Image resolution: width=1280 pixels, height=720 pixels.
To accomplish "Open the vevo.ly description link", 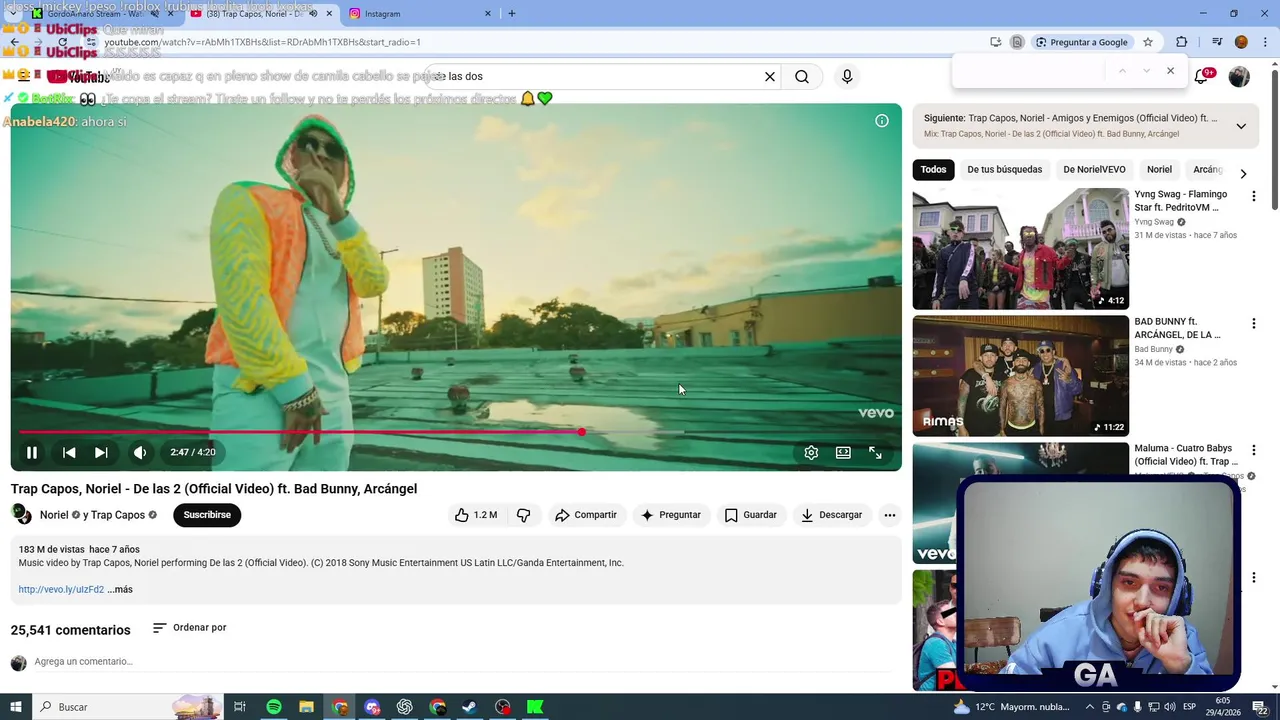I will pos(61,590).
